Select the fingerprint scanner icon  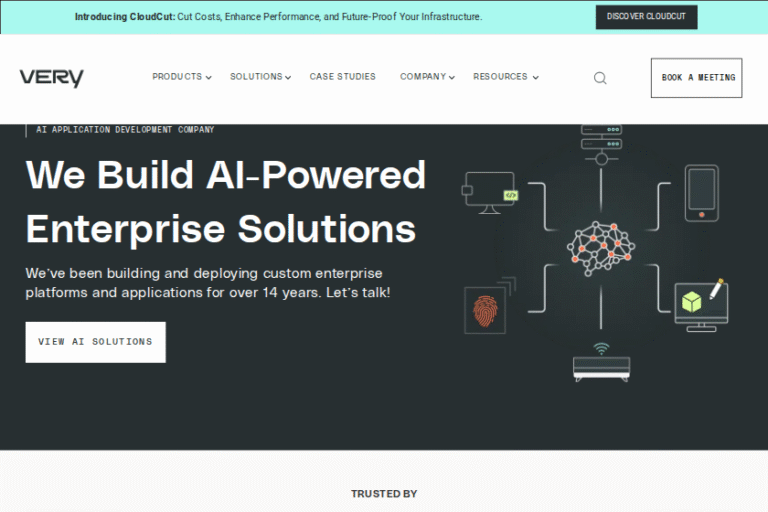[x=487, y=309]
